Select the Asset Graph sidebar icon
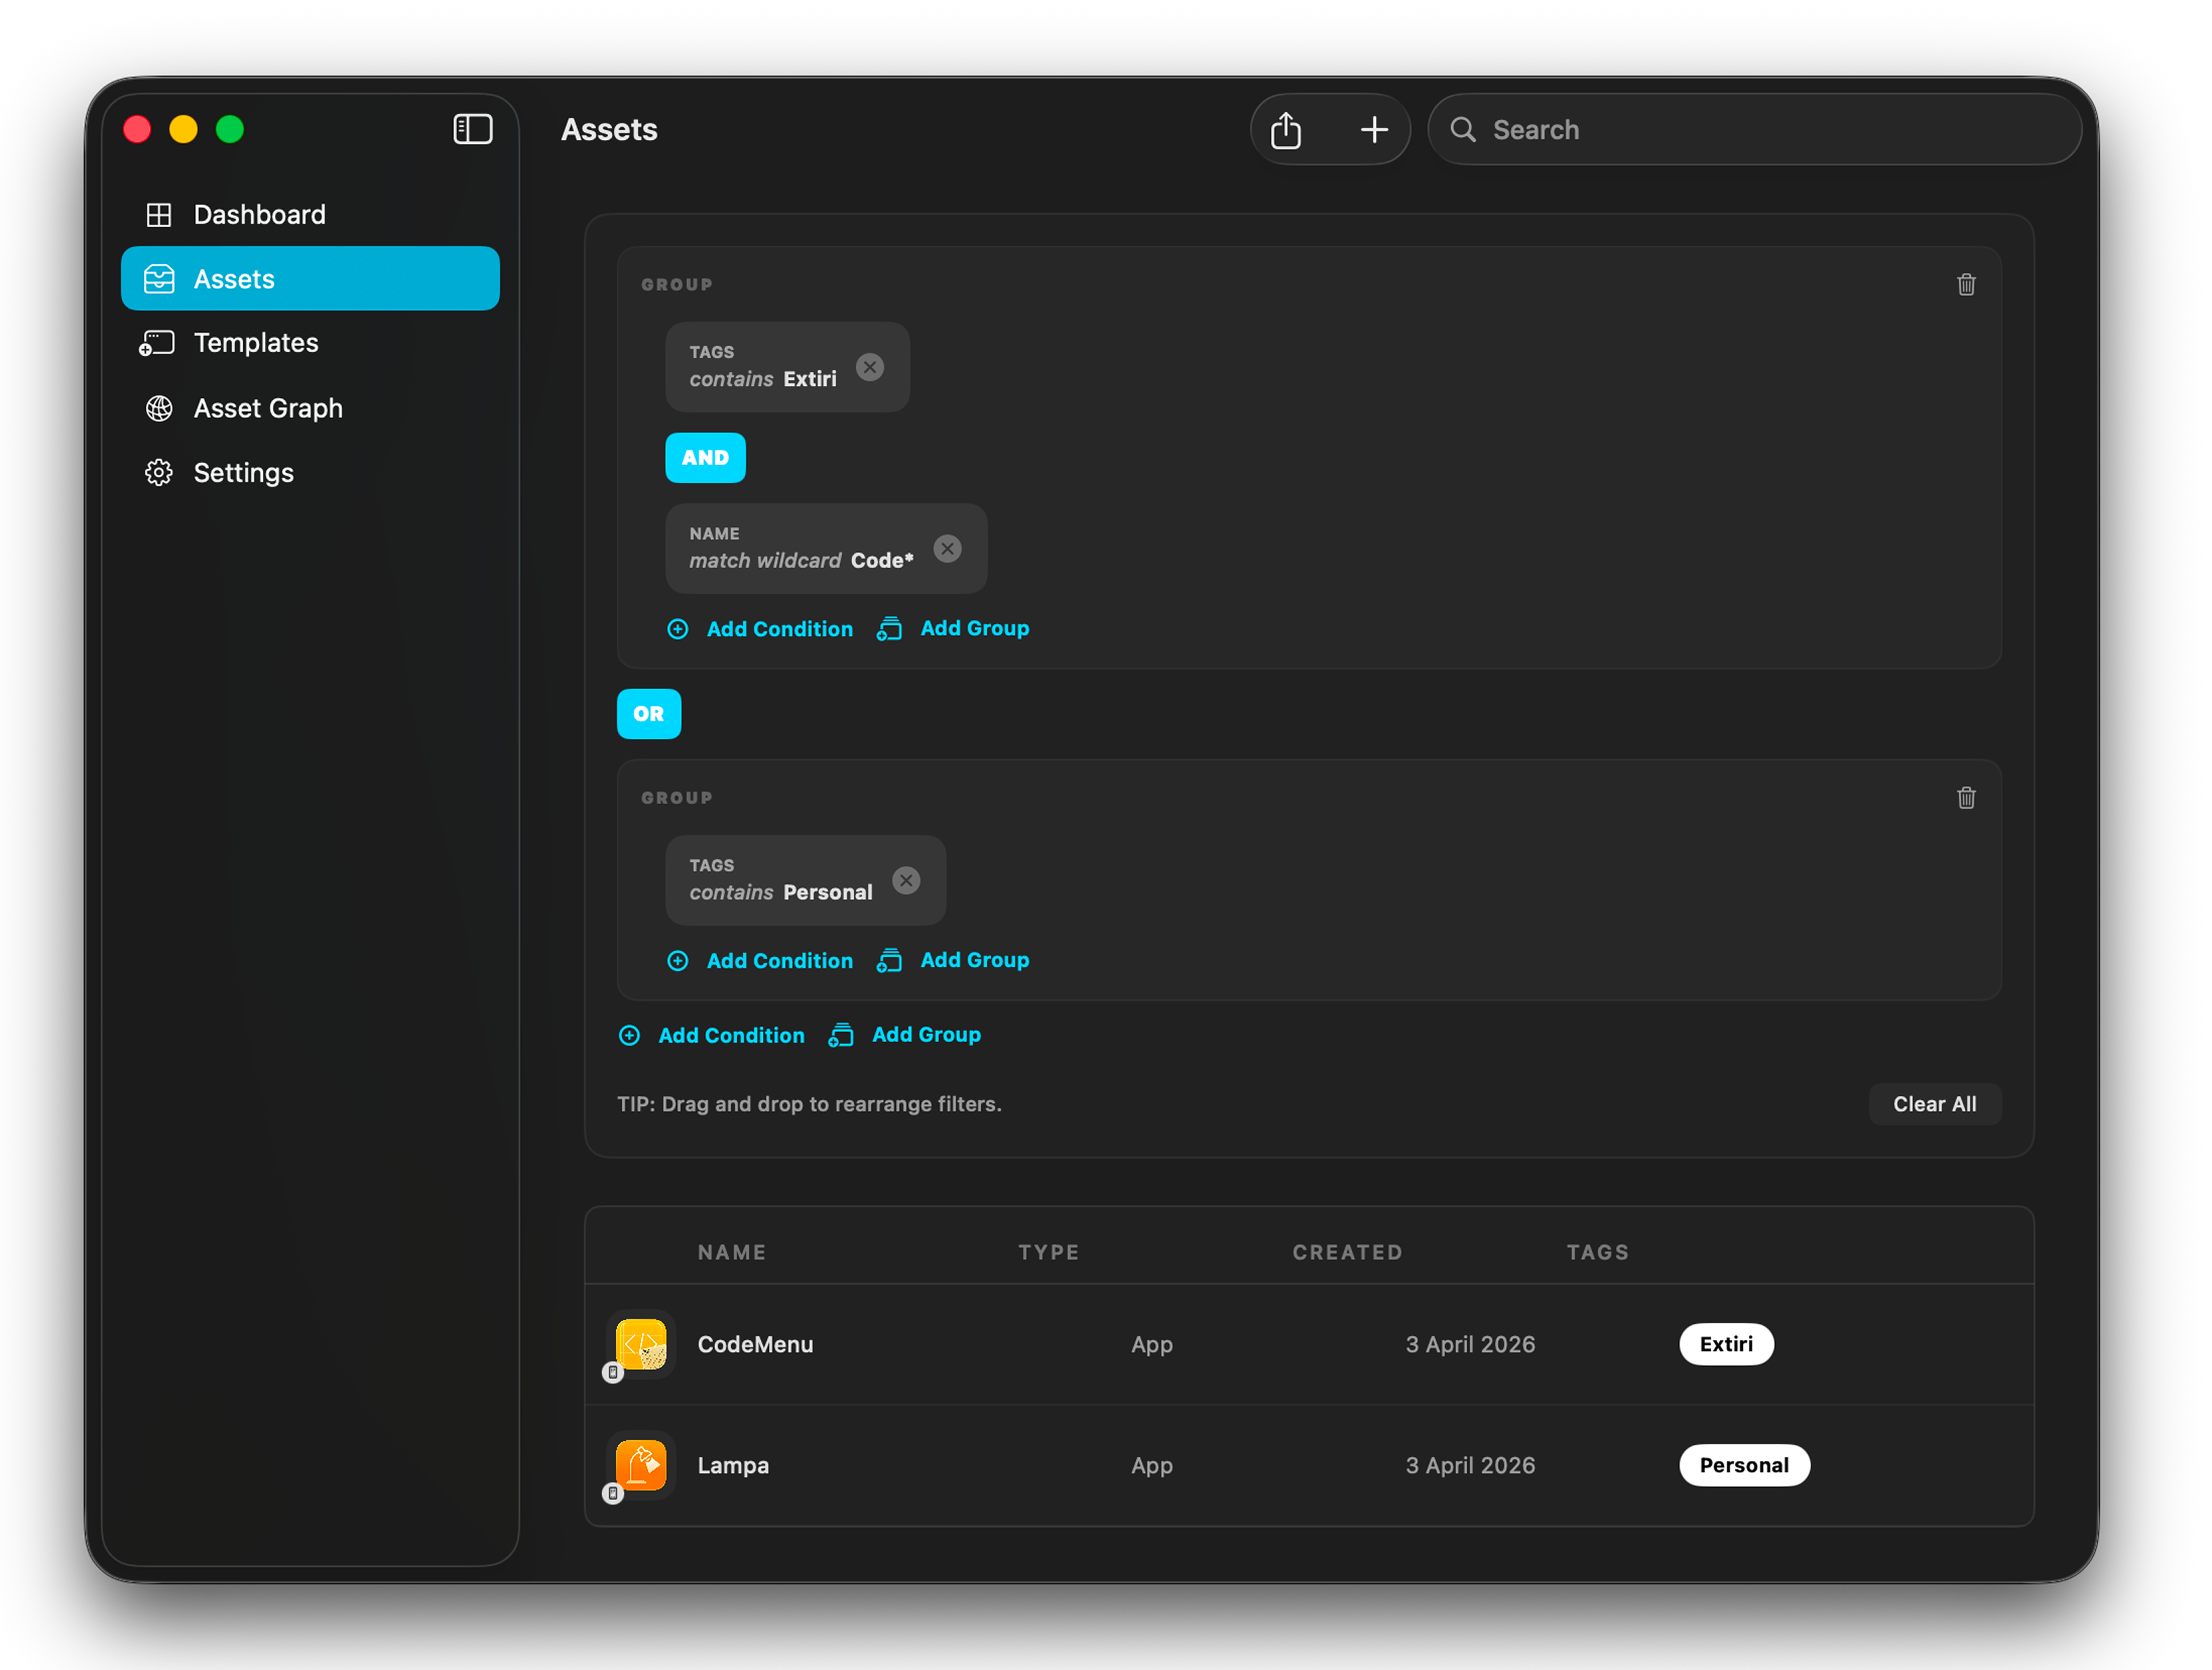The image size is (2212, 1670). (158, 408)
